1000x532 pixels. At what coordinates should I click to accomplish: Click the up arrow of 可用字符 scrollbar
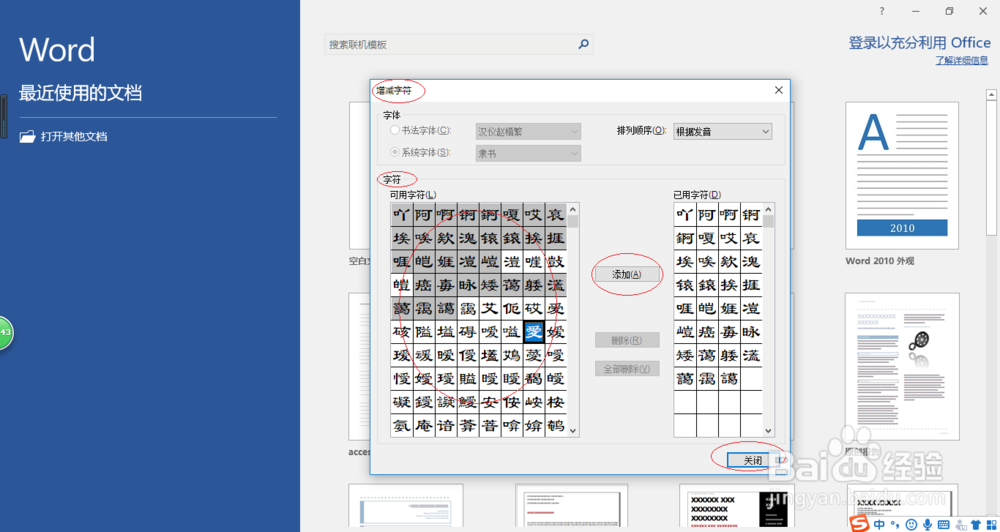[x=573, y=209]
